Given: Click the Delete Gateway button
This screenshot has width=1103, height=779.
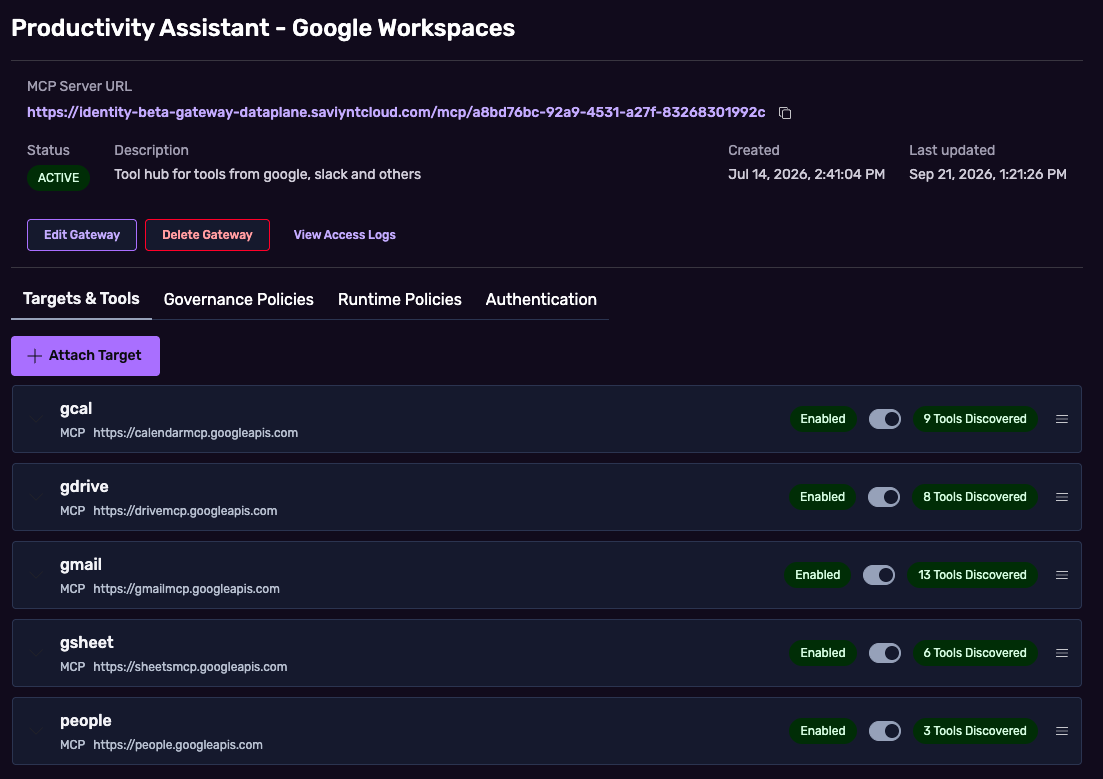Looking at the screenshot, I should point(208,235).
